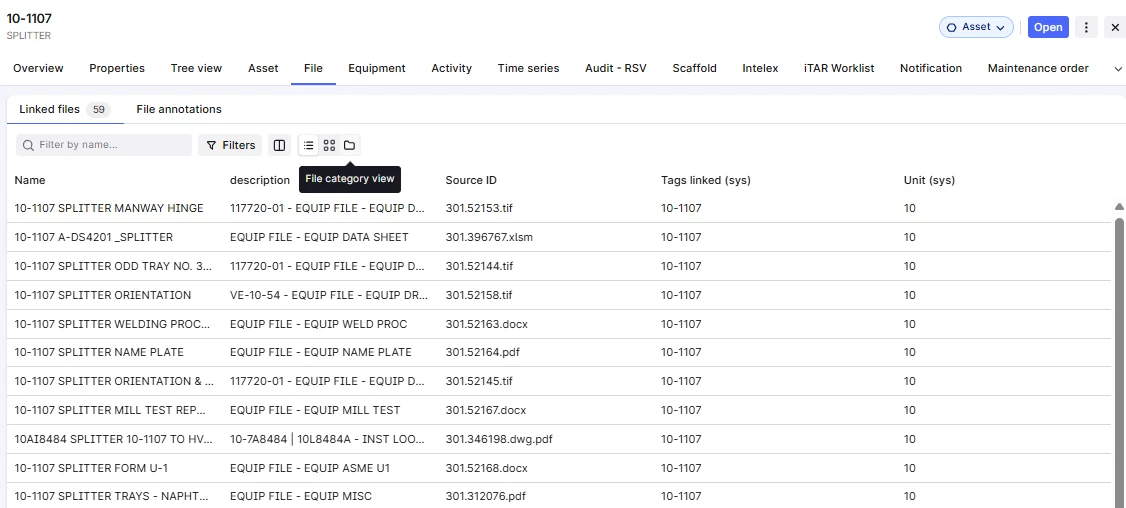Expand the overflow tabs chevron
Screen dimensions: 1126x508
1117,69
